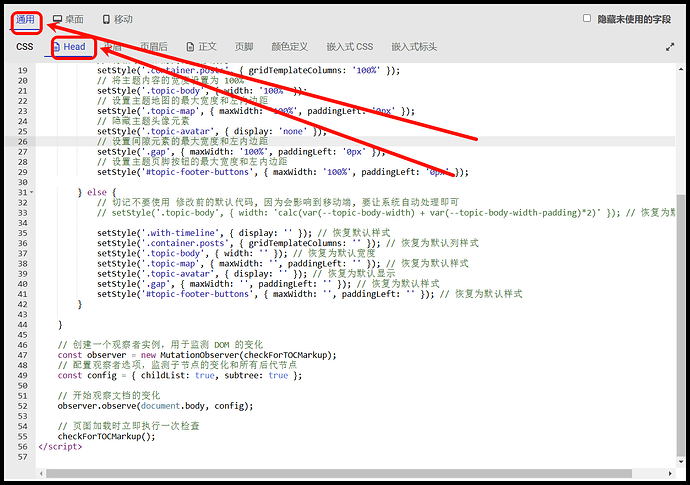Collapse the code fold arrow at line 31
This screenshot has width=690, height=485.
pos(32,192)
